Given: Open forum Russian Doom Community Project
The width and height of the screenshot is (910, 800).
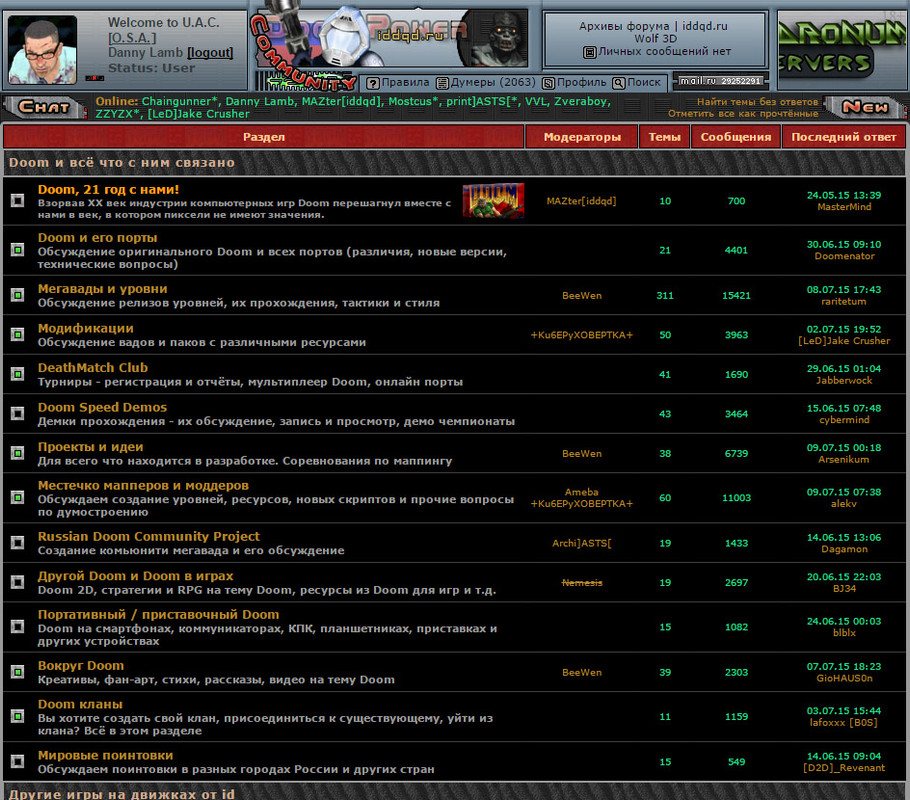Looking at the screenshot, I should tap(149, 536).
